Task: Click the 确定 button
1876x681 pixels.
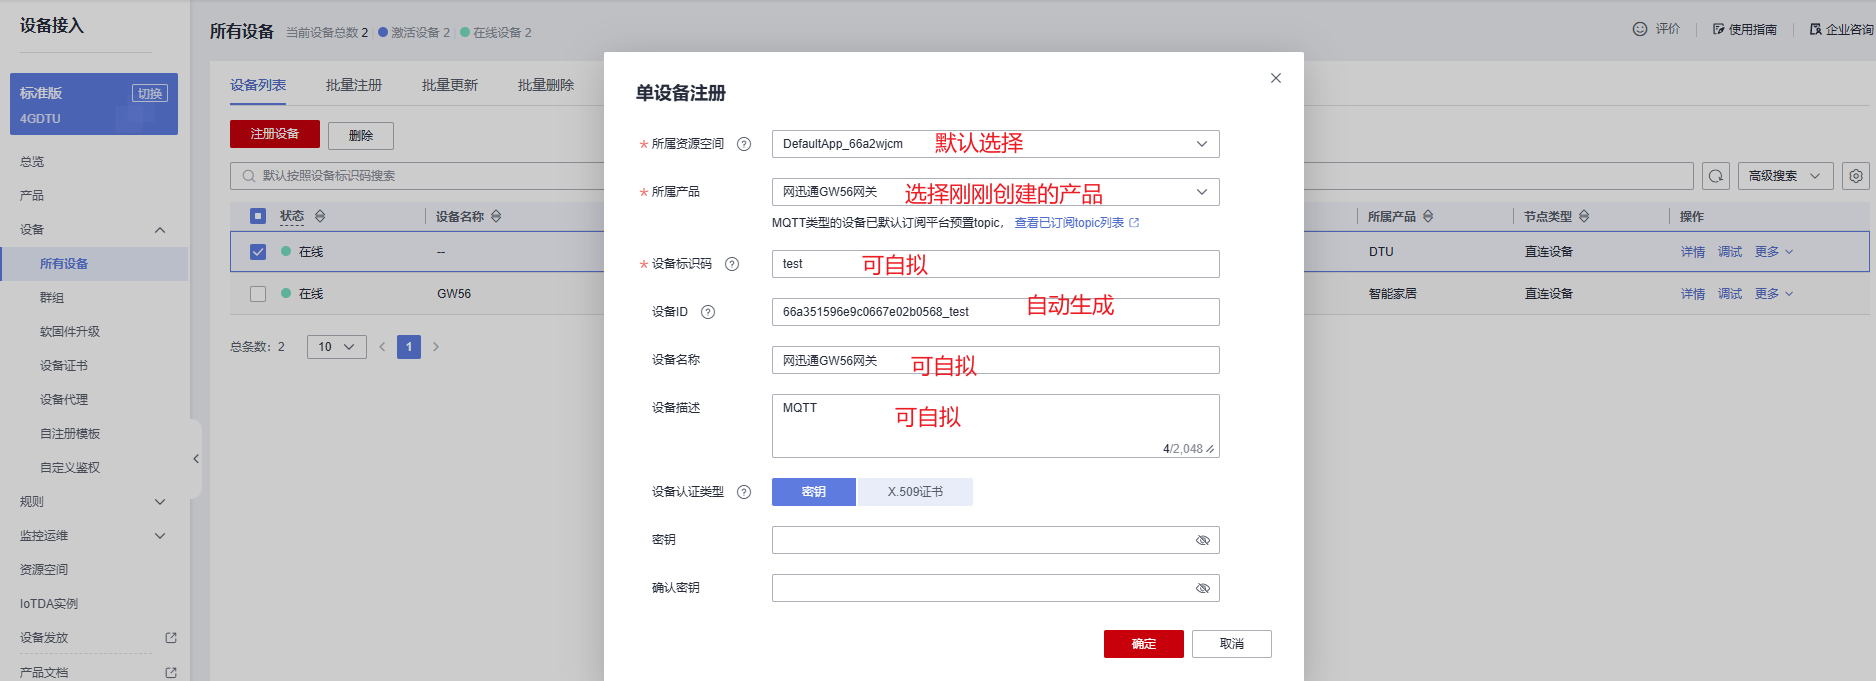Action: [x=1143, y=644]
